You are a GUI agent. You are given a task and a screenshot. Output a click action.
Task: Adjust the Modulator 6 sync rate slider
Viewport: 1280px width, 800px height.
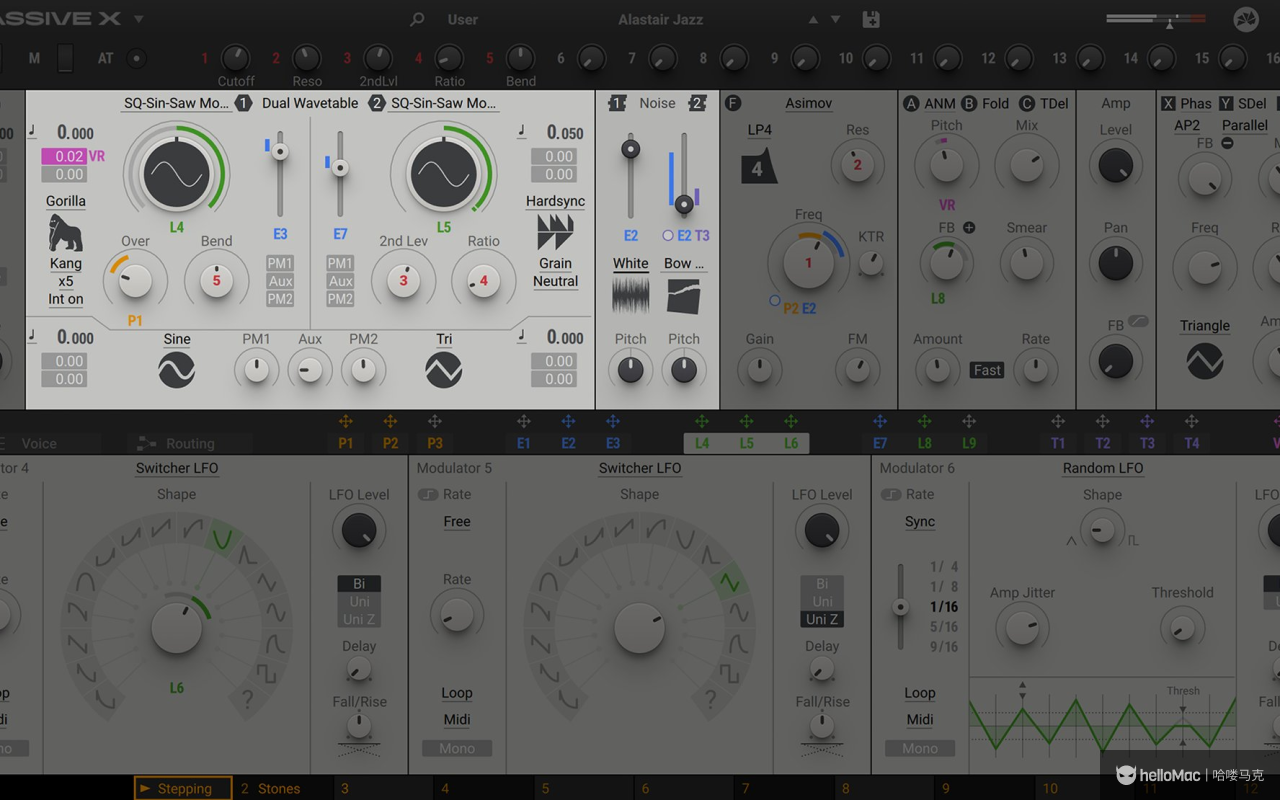[x=901, y=606]
